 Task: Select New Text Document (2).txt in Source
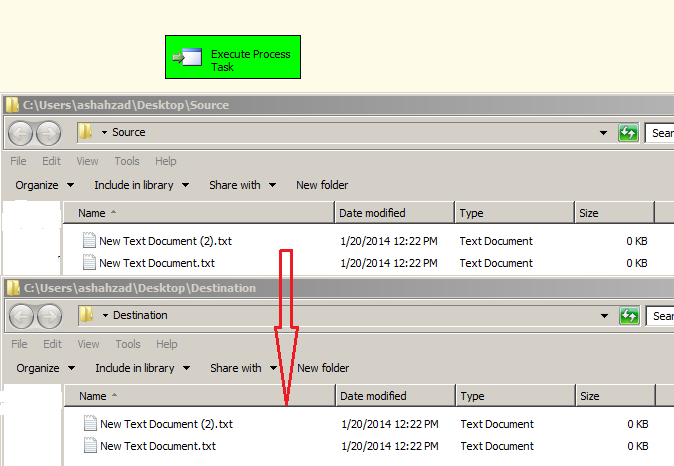tap(165, 241)
